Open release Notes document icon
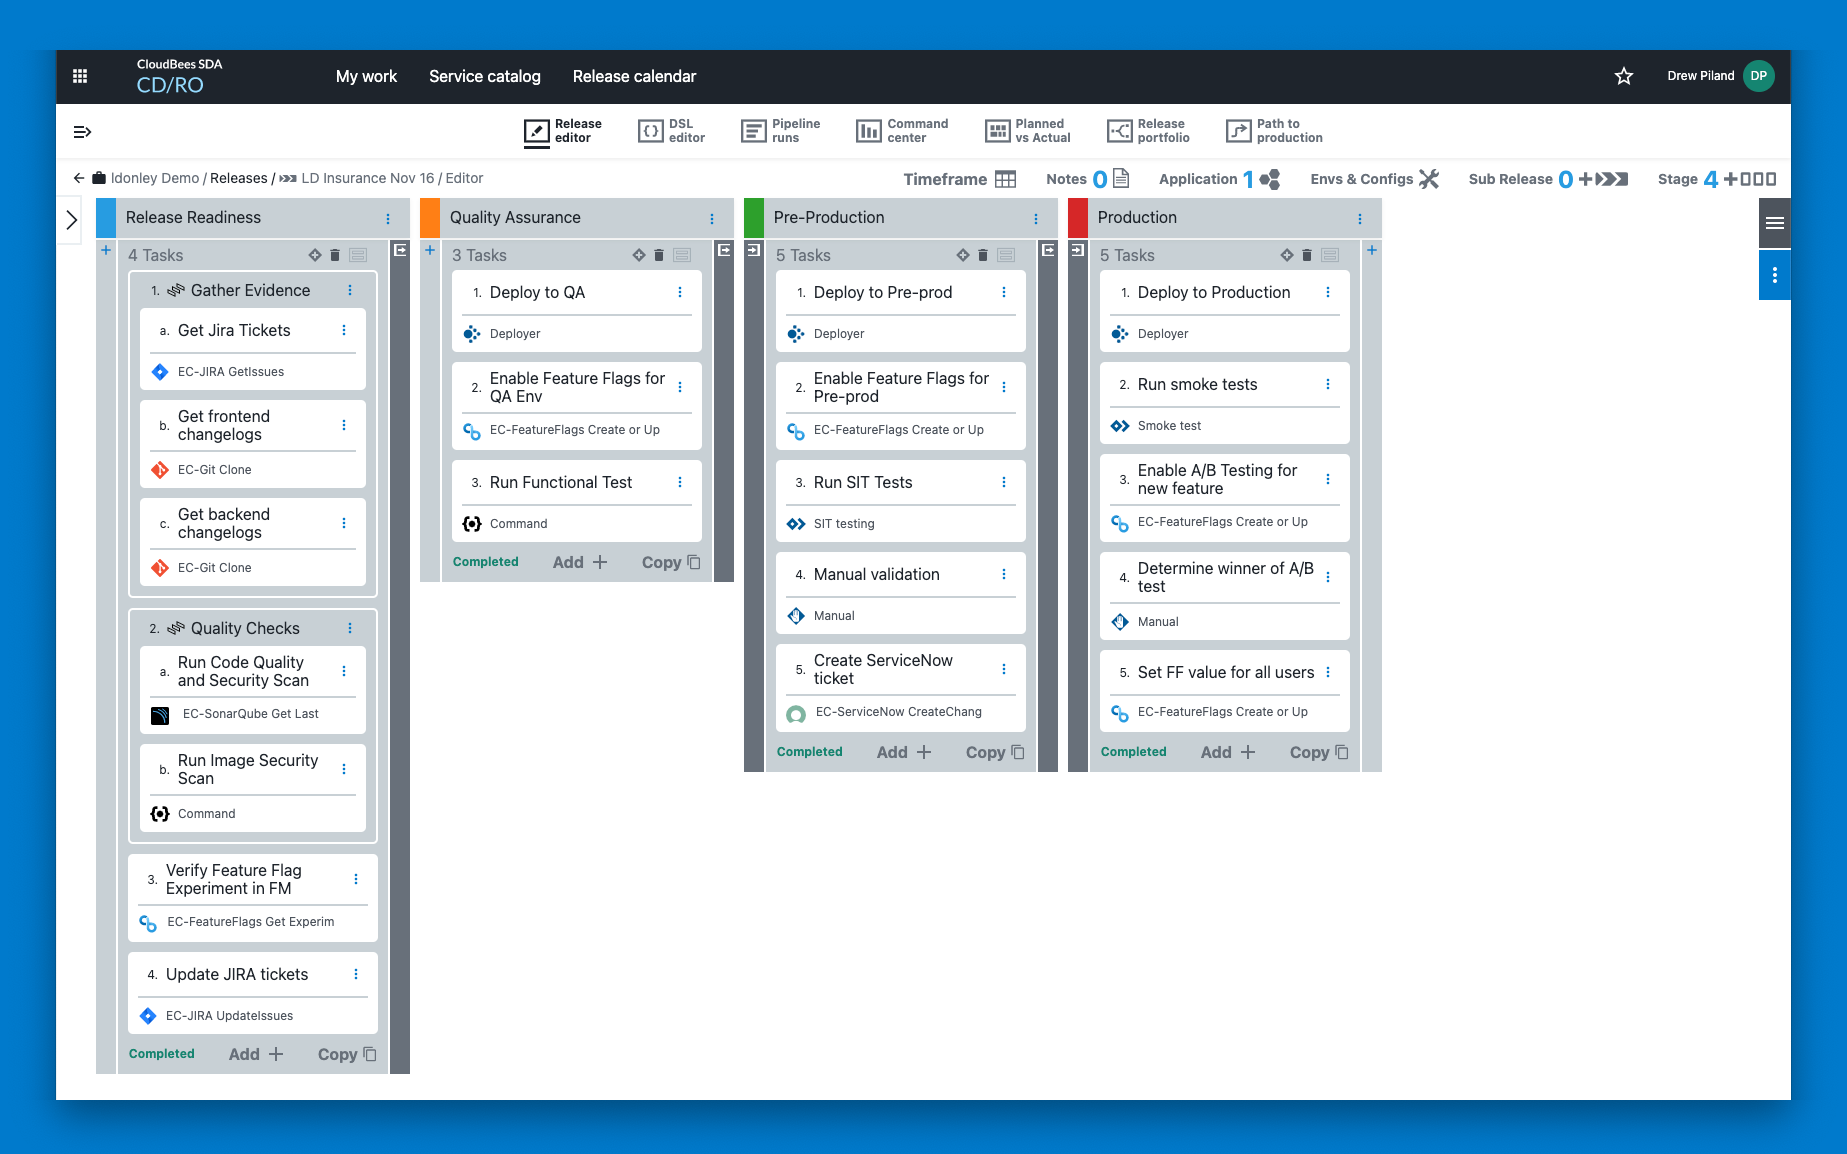The height and width of the screenshot is (1154, 1847). point(1121,178)
